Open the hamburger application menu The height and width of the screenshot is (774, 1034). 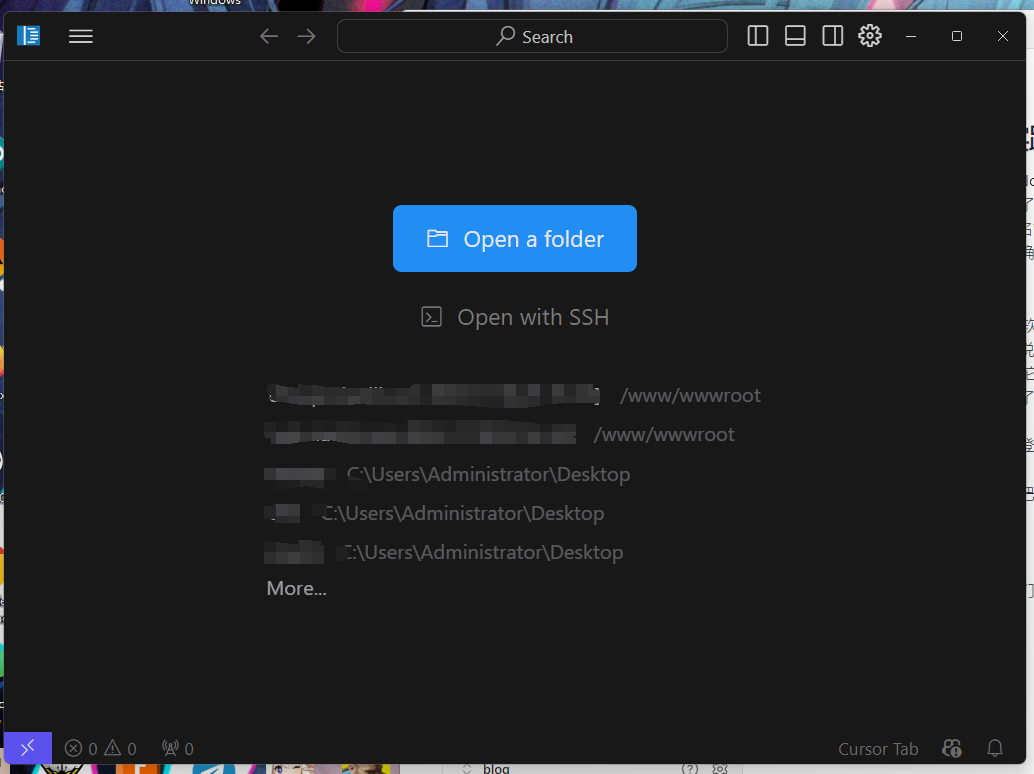[x=81, y=37]
